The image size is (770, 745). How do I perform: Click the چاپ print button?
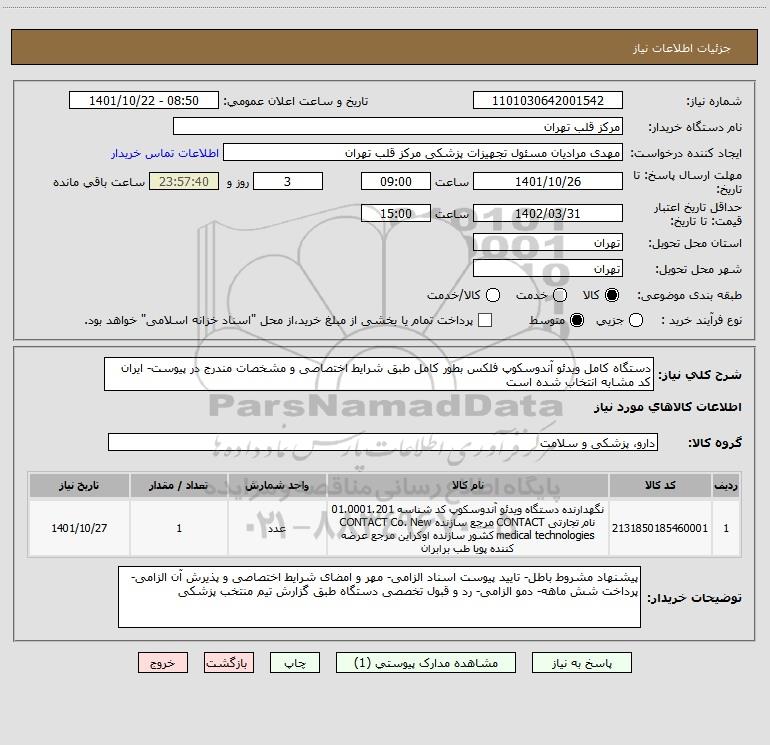tap(295, 663)
